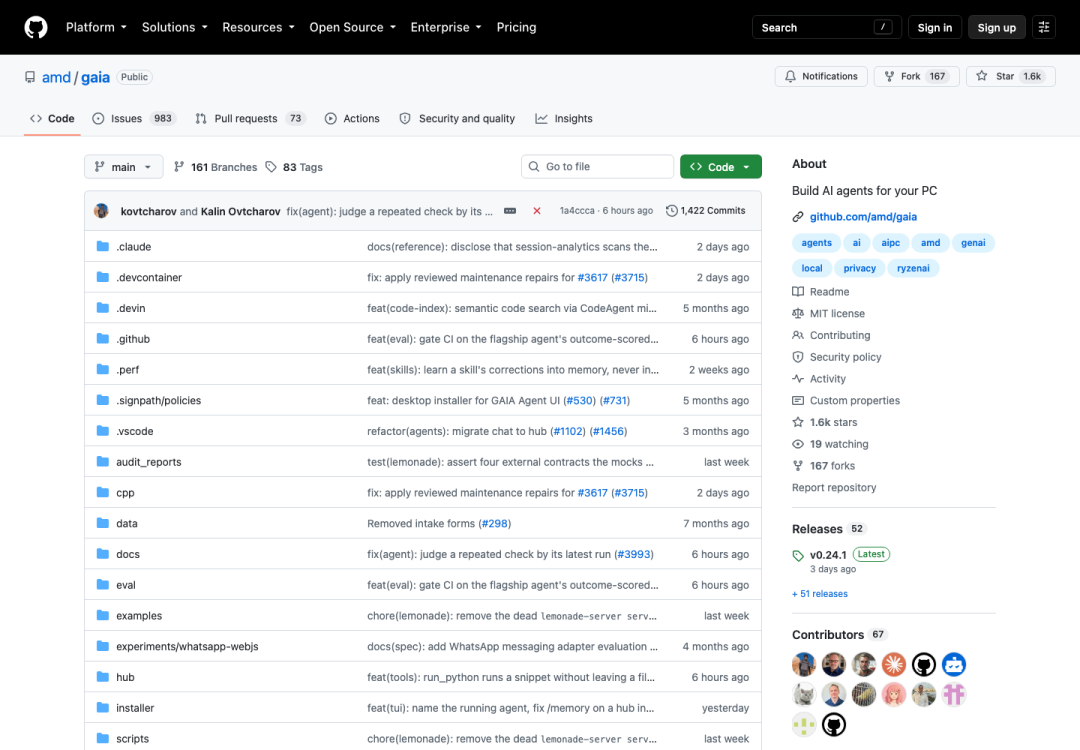Viewport: 1080px width, 750px height.
Task: Click the privacy topic tag
Action: pyautogui.click(x=860, y=269)
